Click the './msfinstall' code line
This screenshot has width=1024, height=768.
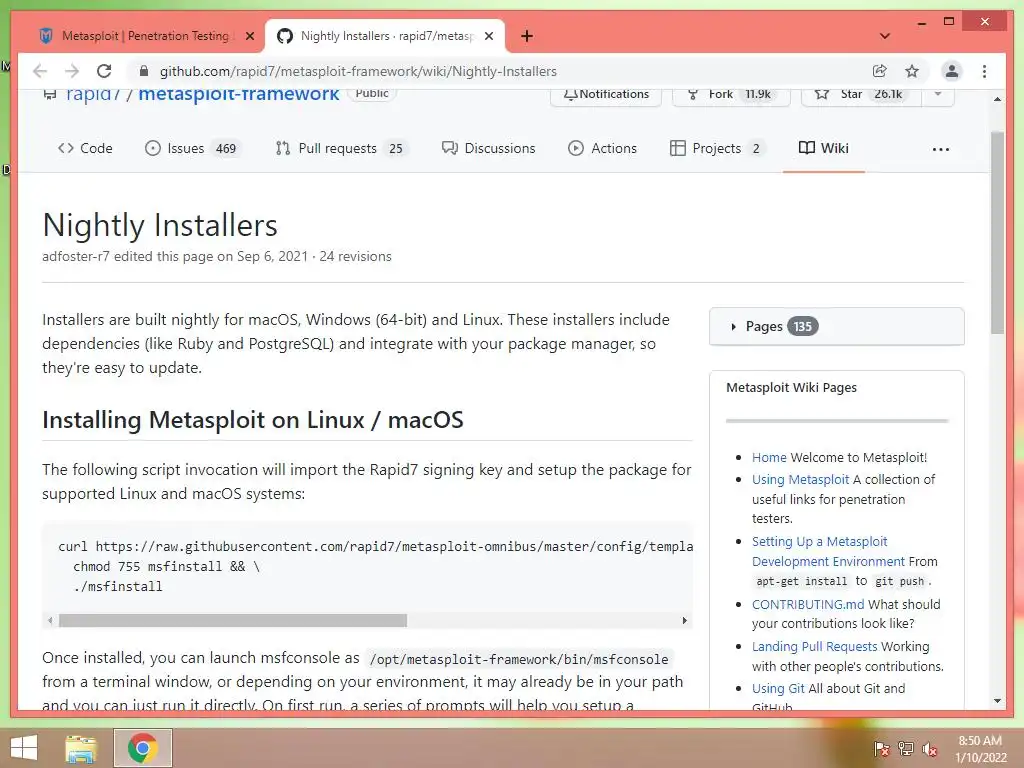(x=118, y=586)
